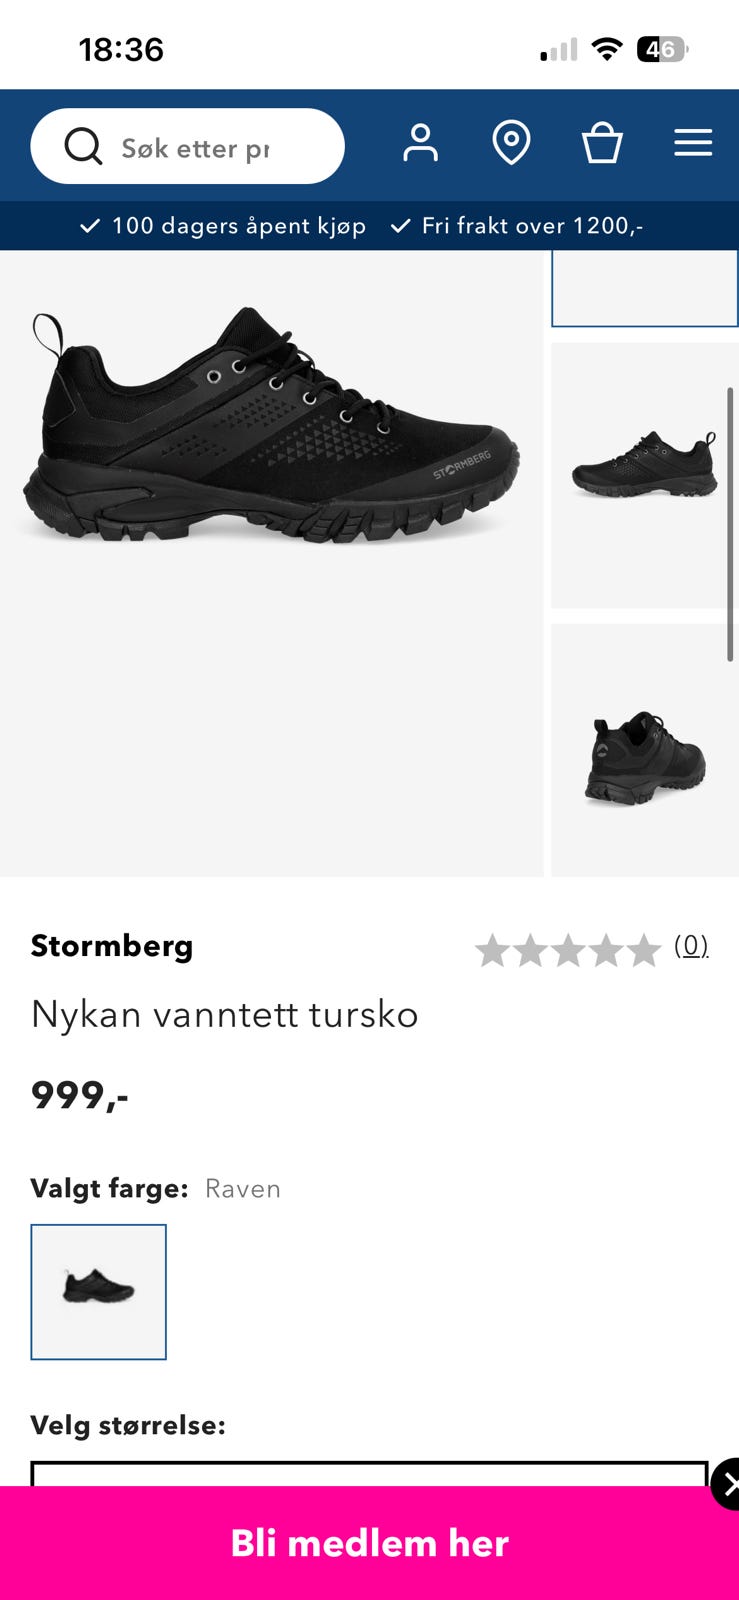
Task: Click the thumbnail gallery scrollbar
Action: pos(730,524)
